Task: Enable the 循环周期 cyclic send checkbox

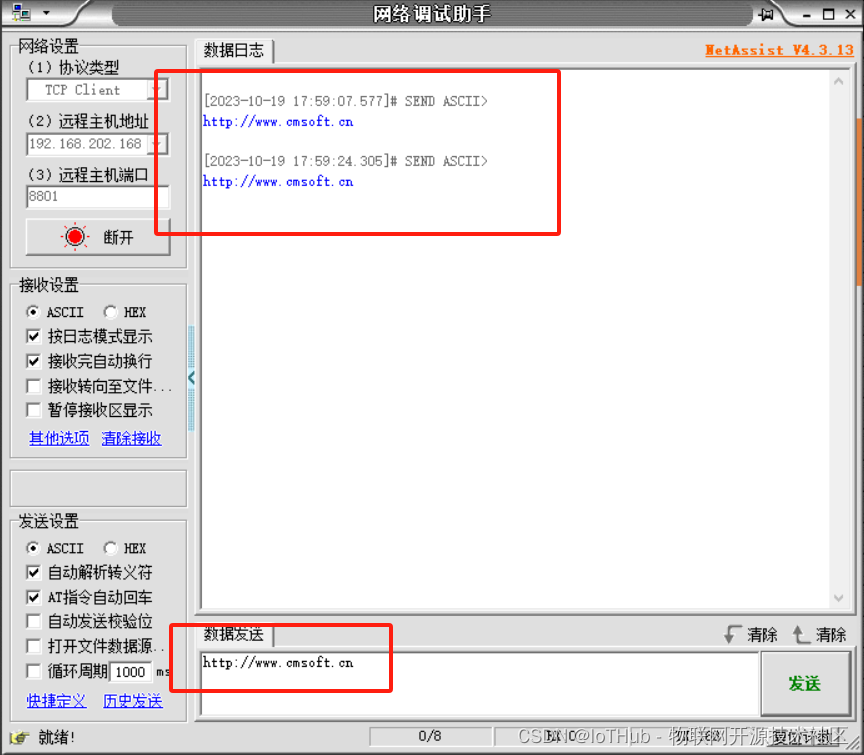Action: [x=33, y=671]
